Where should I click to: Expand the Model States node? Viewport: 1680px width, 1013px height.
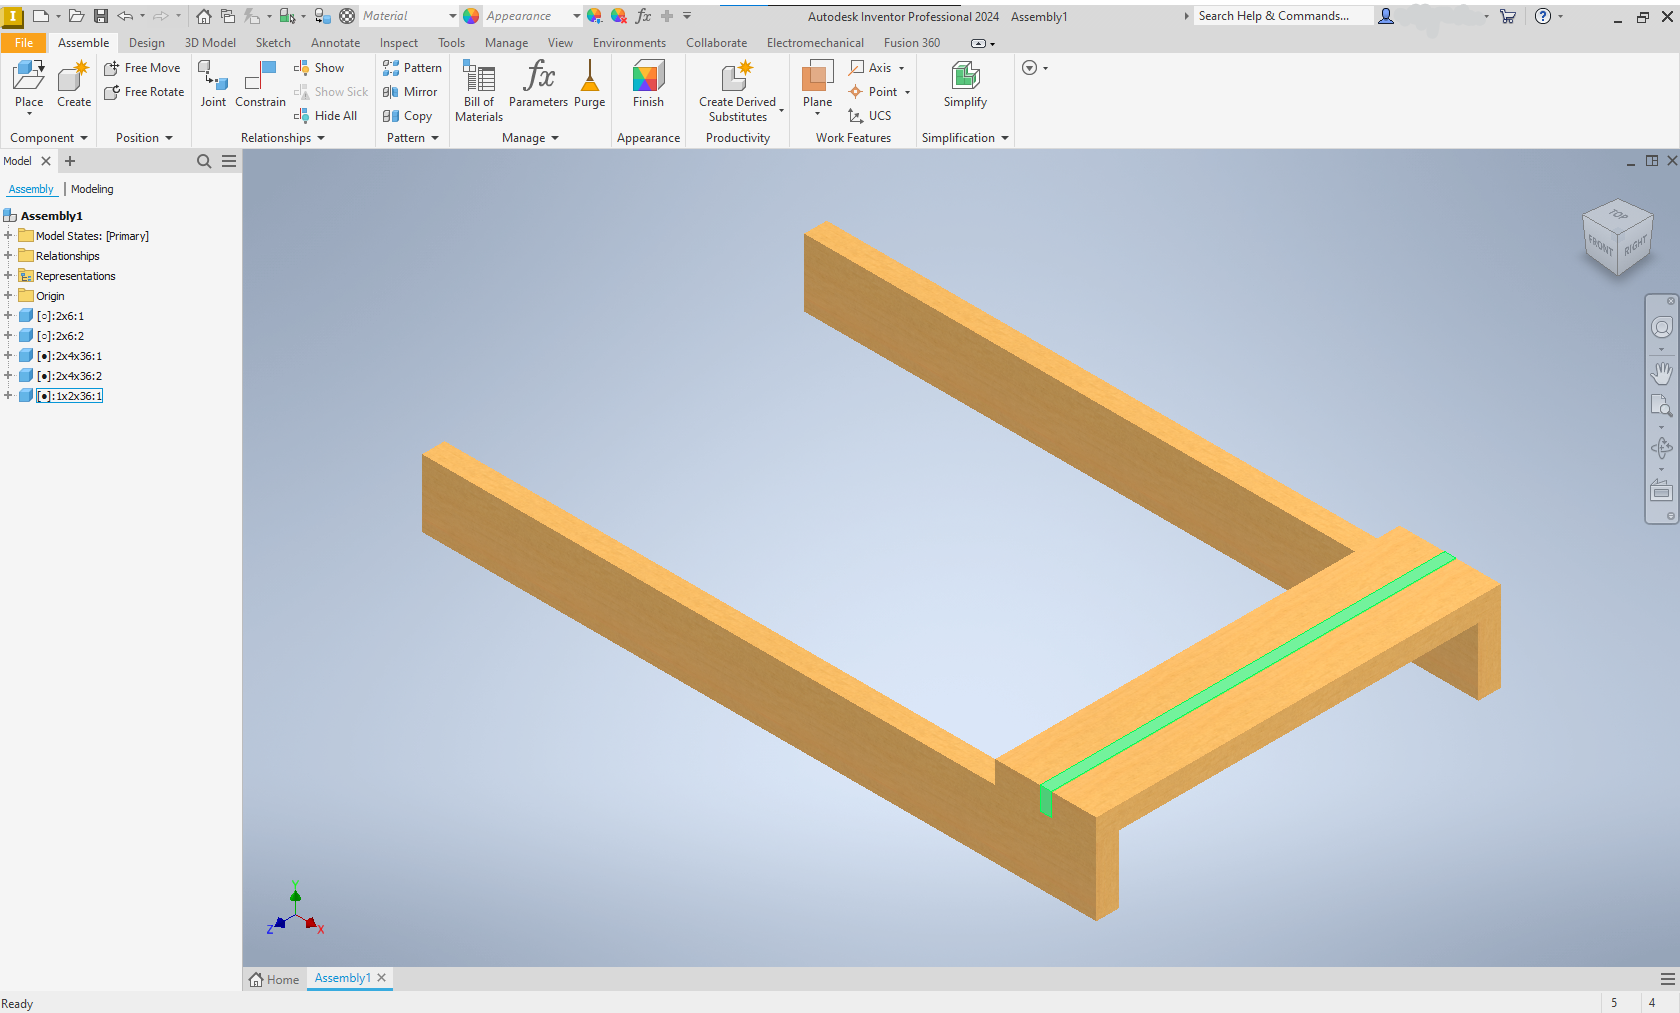click(8, 236)
